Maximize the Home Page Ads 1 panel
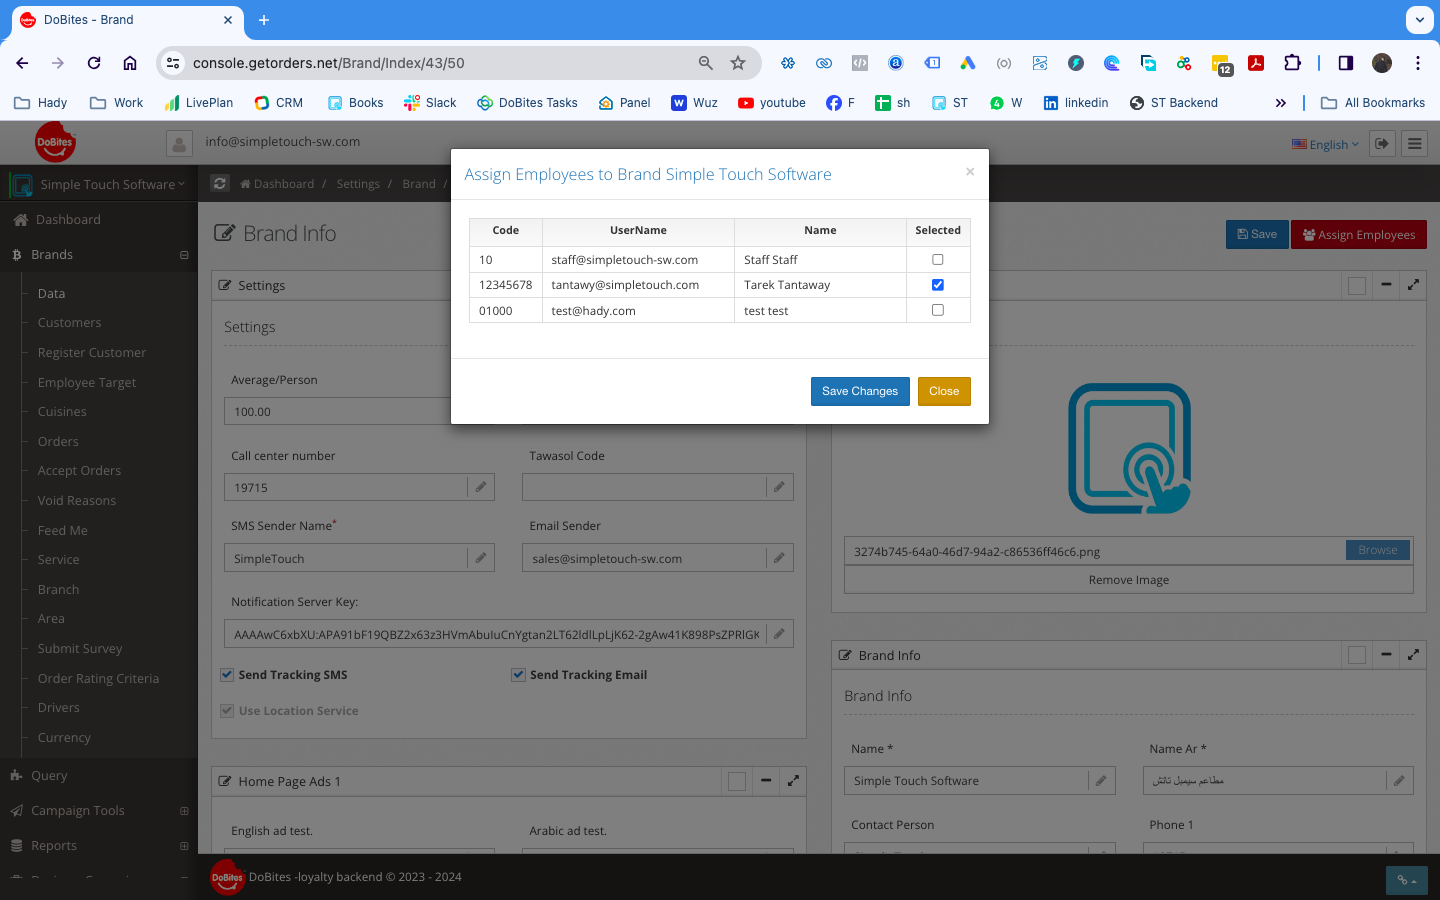Viewport: 1440px width, 900px height. coord(793,781)
